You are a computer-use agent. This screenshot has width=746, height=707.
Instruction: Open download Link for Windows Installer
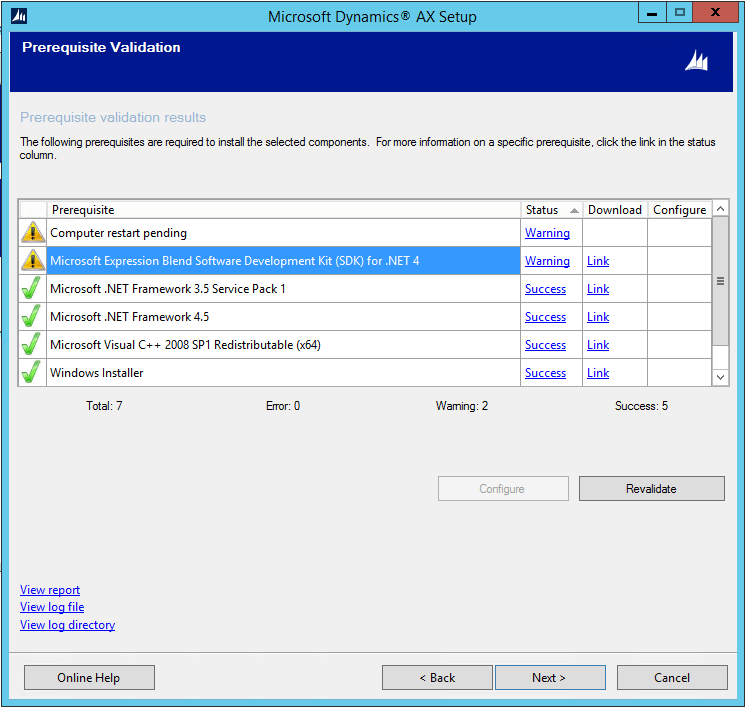coord(598,373)
